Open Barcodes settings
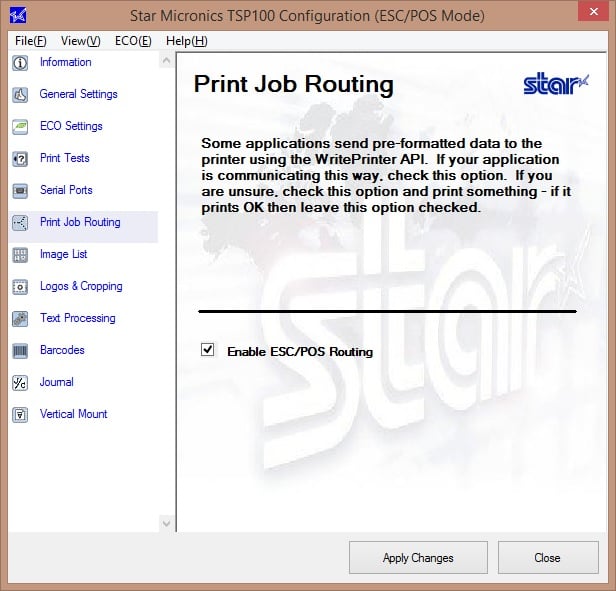This screenshot has width=616, height=591. click(x=62, y=350)
